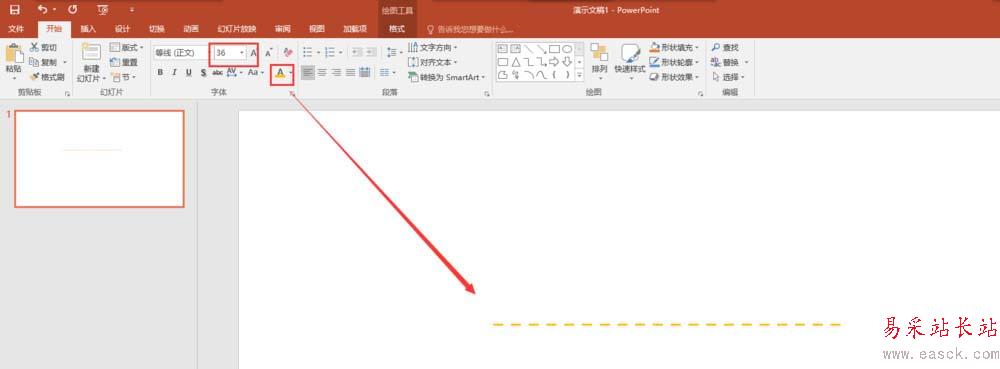The height and width of the screenshot is (369, 1000).
Task: Click the Quick Styles icon
Action: coord(630,54)
